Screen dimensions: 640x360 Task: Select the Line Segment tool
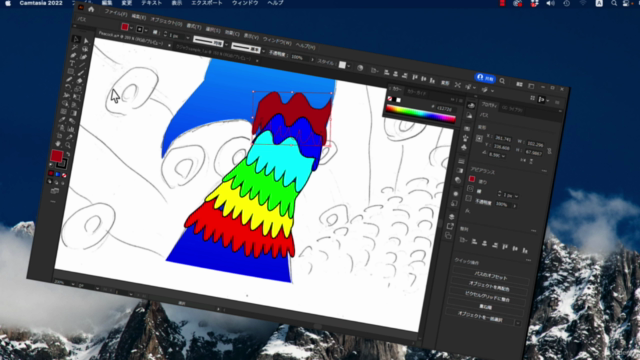tap(82, 65)
